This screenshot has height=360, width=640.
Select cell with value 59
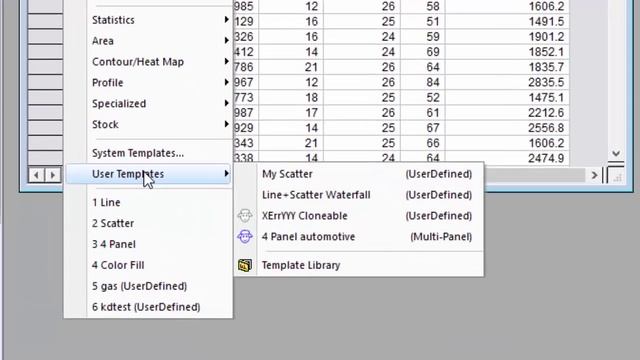pyautogui.click(x=423, y=37)
